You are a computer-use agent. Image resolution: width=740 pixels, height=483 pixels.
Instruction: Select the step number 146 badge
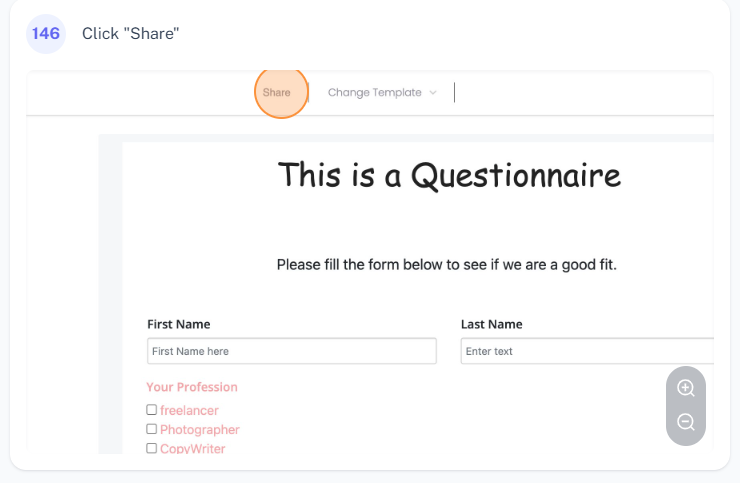pyautogui.click(x=46, y=34)
